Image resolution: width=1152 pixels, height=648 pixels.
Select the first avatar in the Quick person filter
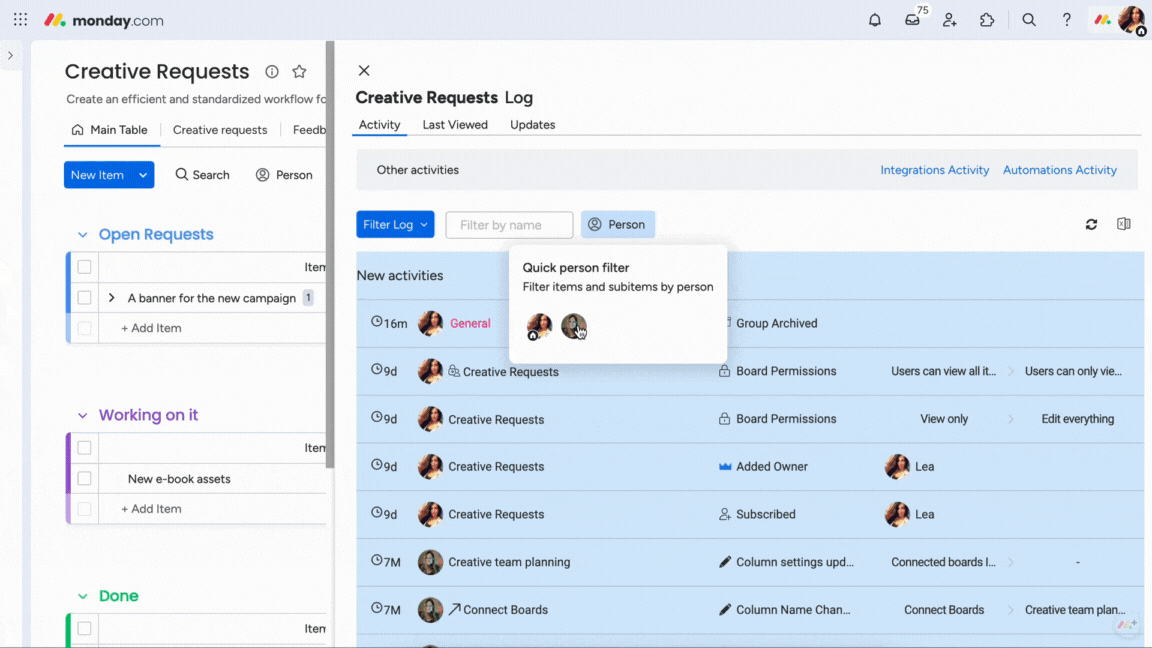[x=539, y=326]
